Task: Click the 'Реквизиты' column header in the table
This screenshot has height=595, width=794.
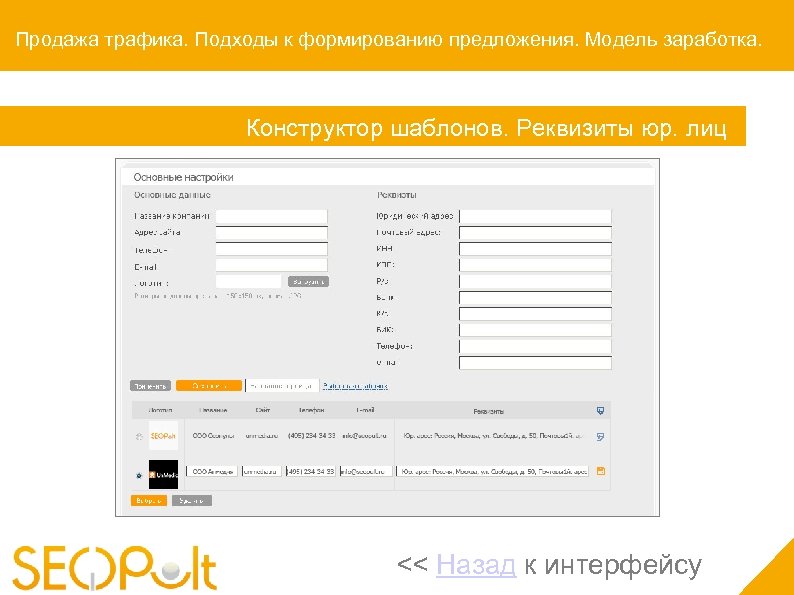Action: pyautogui.click(x=489, y=411)
